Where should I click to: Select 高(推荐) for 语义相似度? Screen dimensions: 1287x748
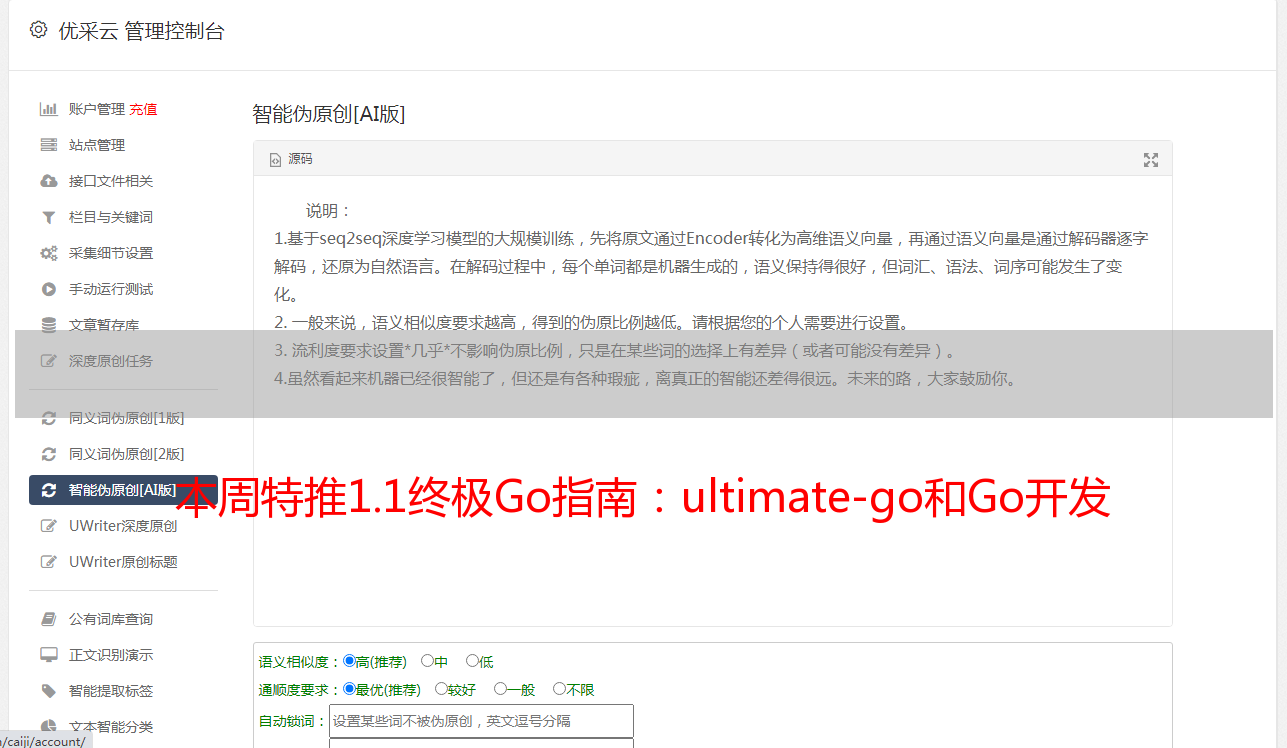coord(349,661)
